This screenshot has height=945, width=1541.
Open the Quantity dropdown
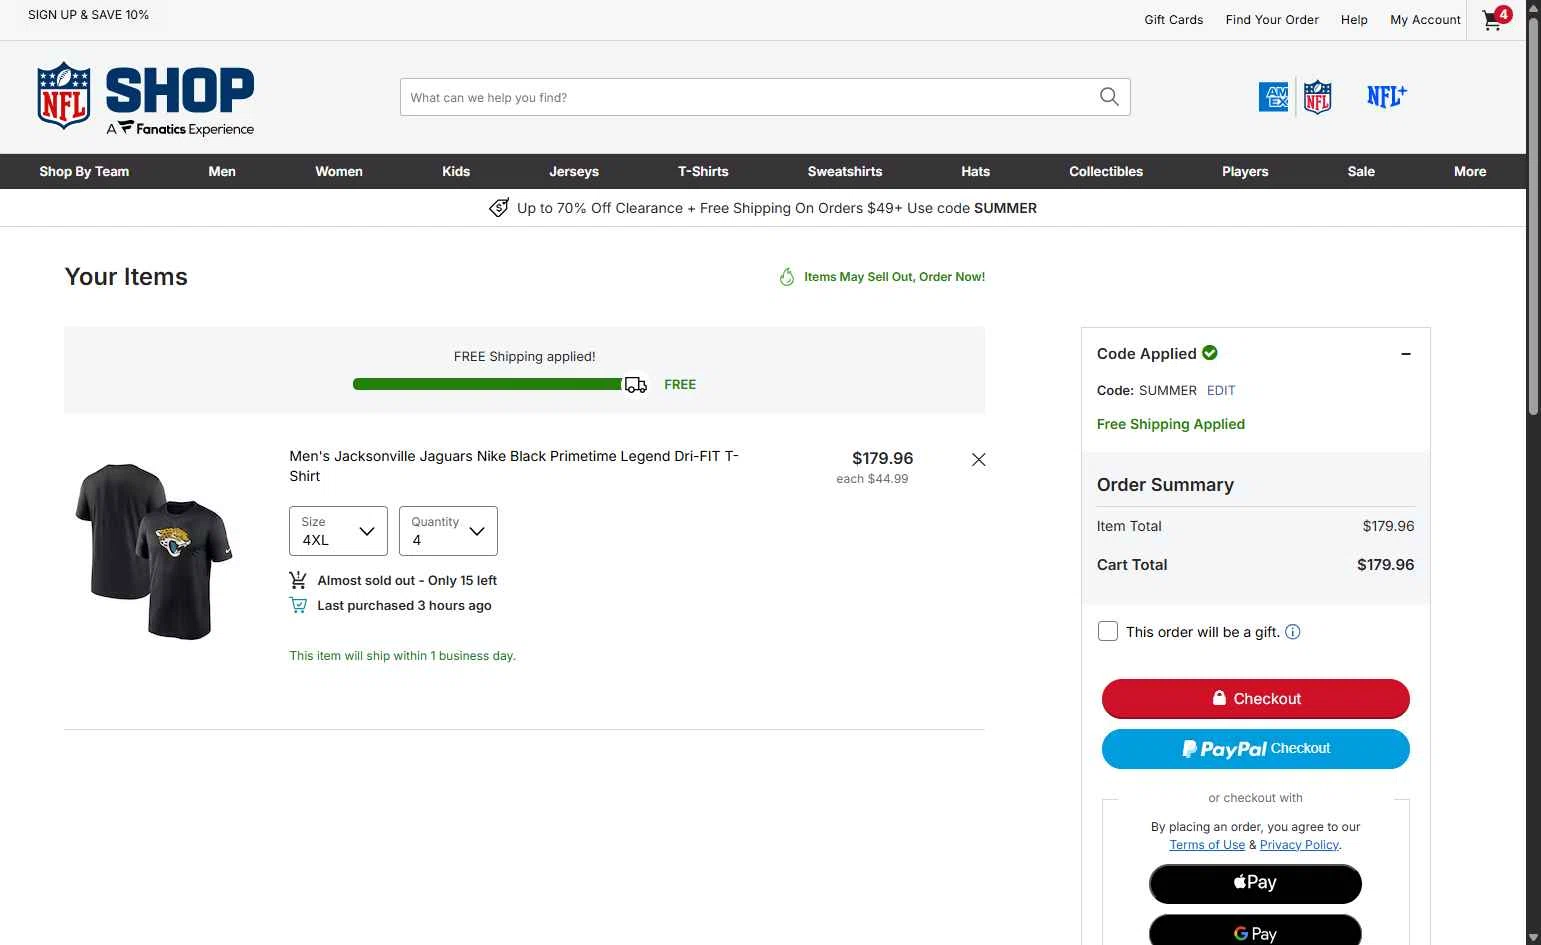448,531
